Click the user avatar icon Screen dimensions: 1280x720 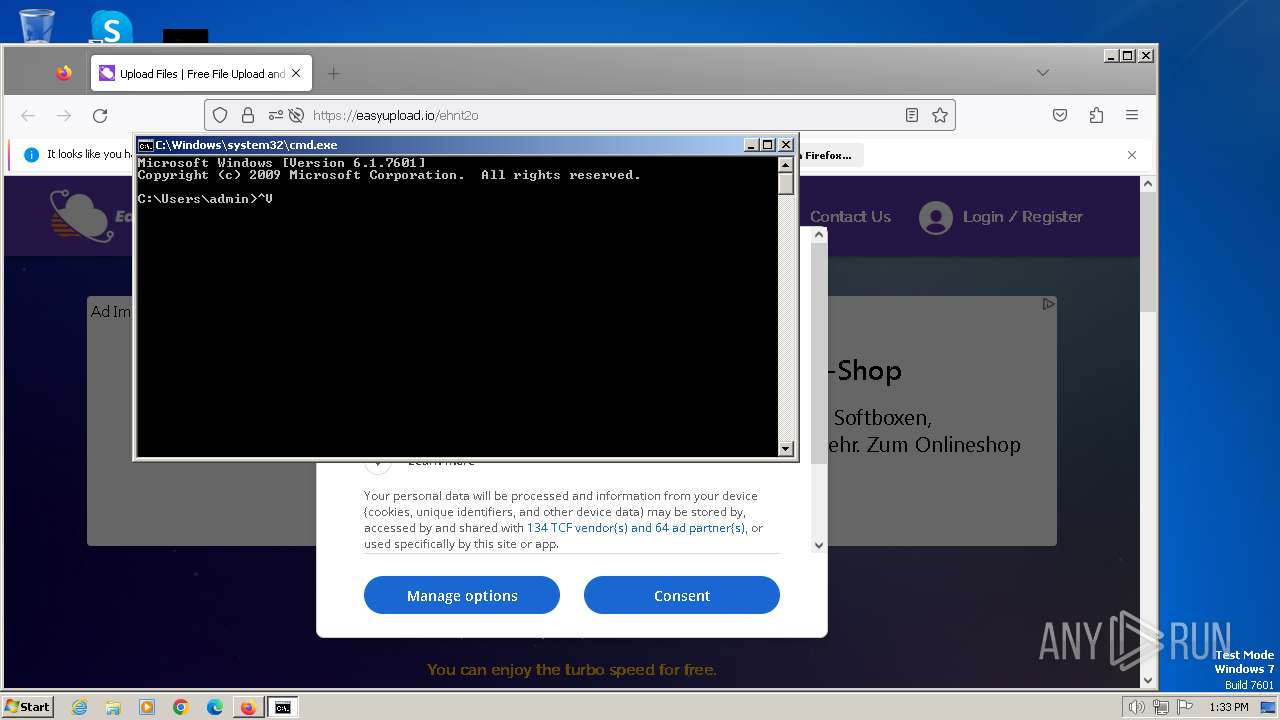pyautogui.click(x=936, y=218)
